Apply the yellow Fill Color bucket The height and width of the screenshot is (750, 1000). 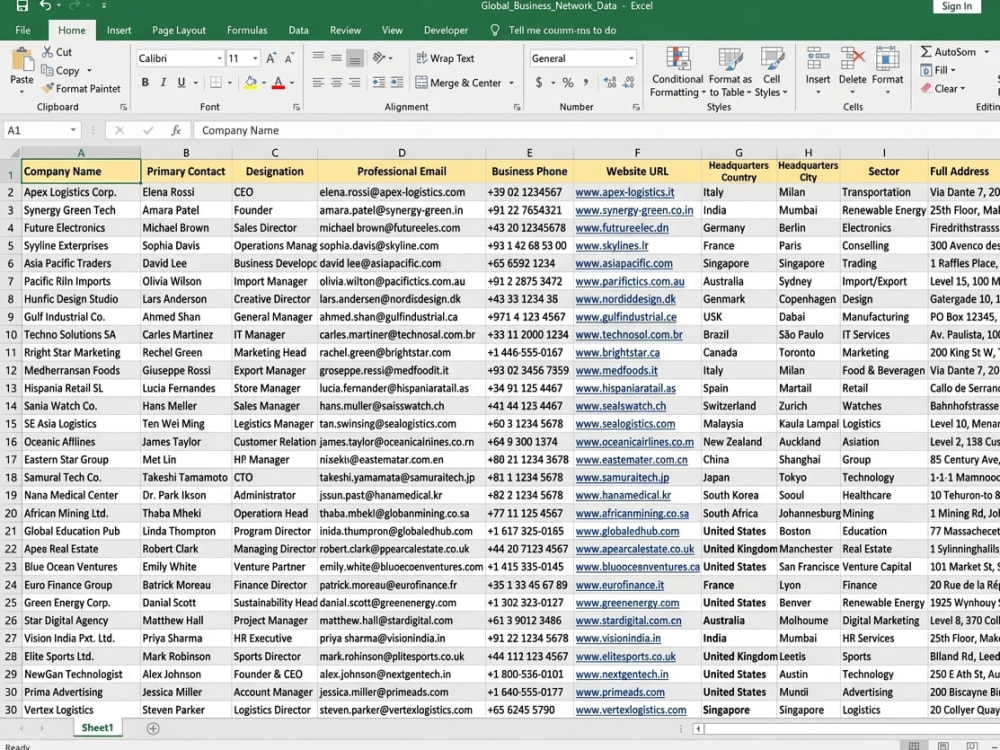(x=251, y=82)
